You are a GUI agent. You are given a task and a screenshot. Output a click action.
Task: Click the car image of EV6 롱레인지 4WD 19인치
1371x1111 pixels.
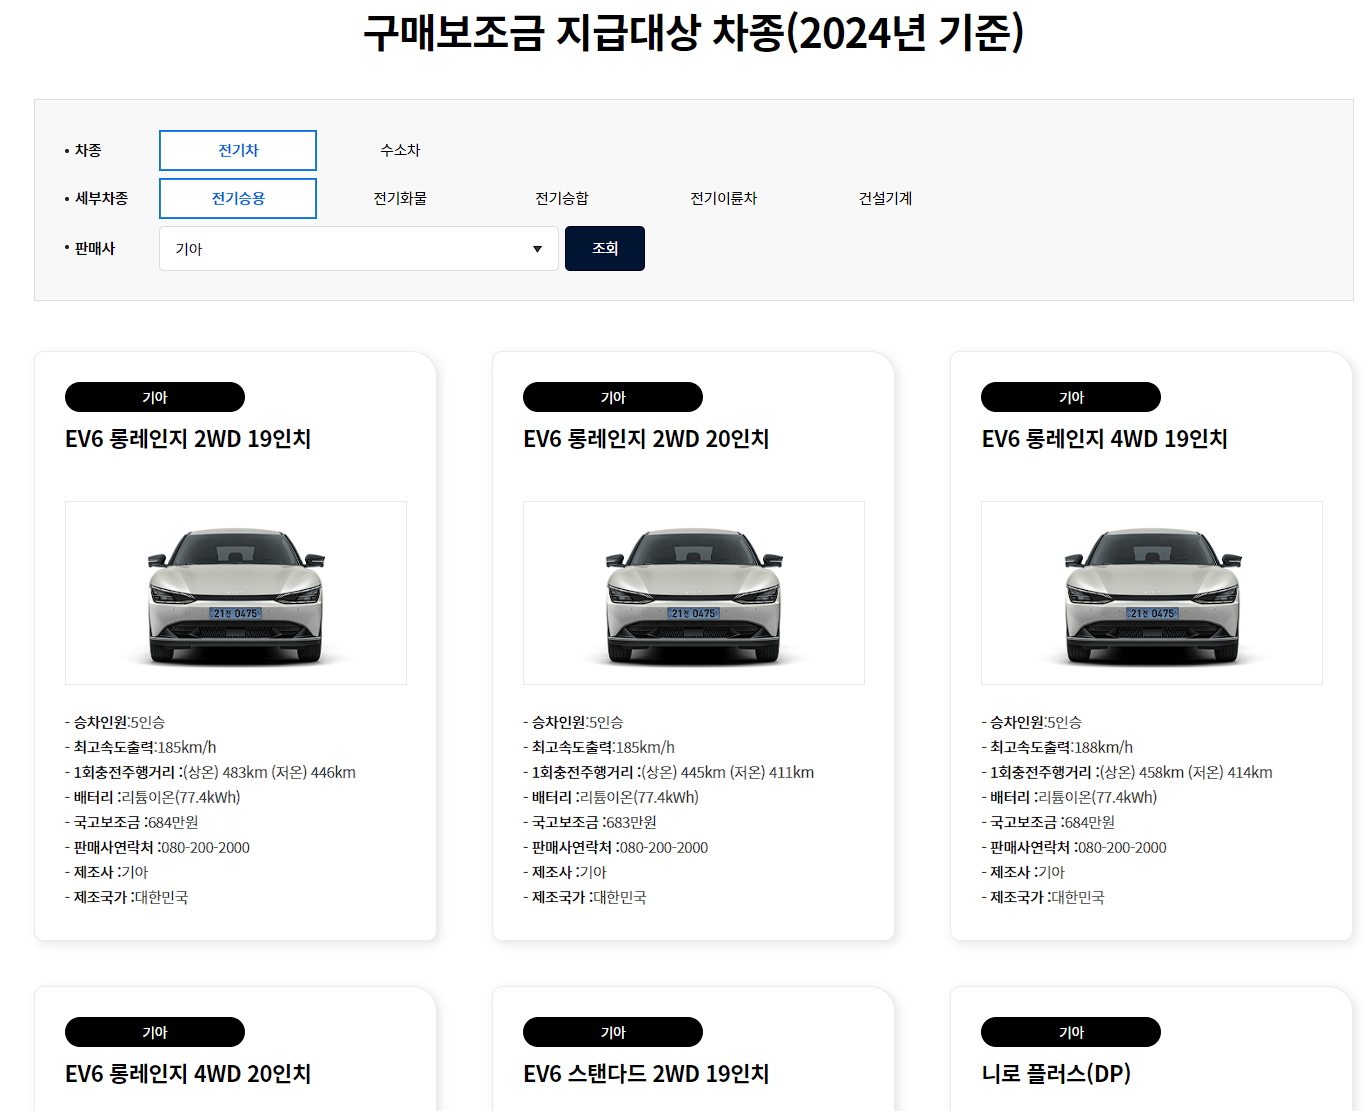click(x=1152, y=593)
